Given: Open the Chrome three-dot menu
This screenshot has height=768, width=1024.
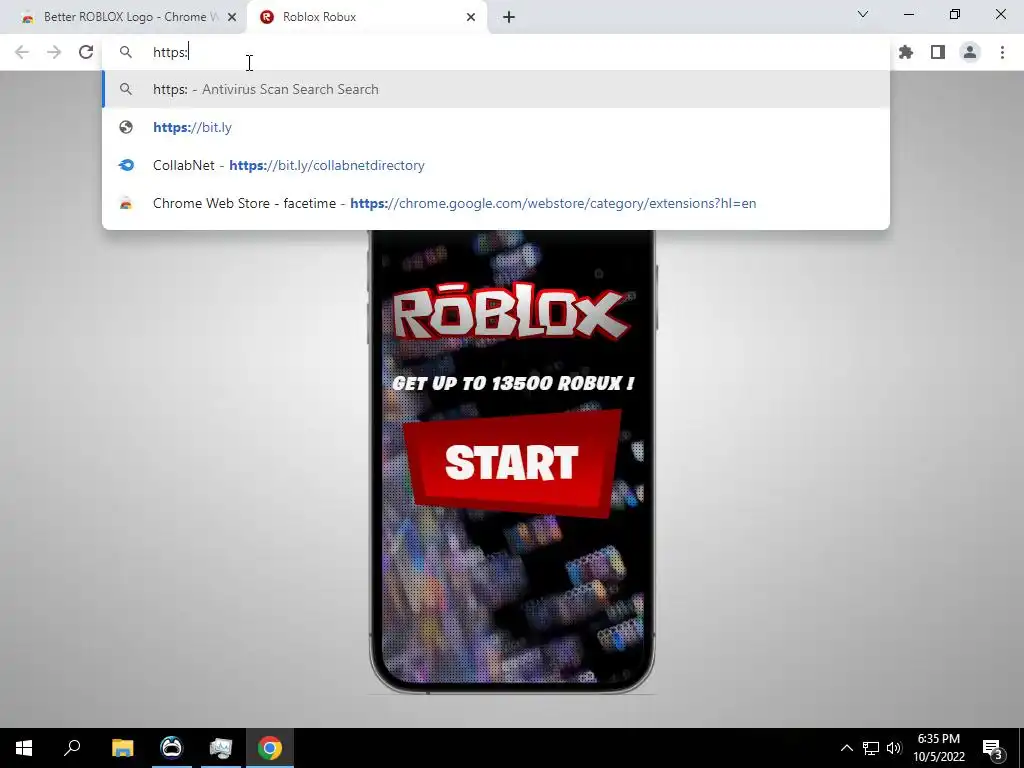Looking at the screenshot, I should 1002,52.
